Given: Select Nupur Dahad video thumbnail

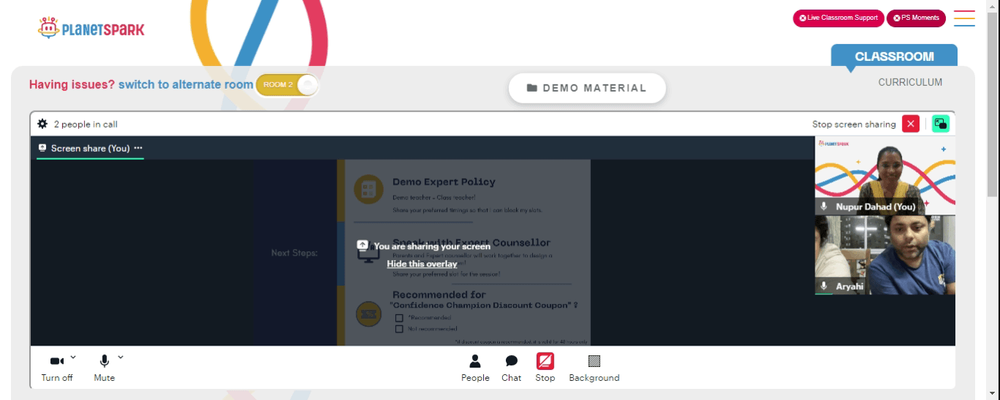Looking at the screenshot, I should coord(885,175).
